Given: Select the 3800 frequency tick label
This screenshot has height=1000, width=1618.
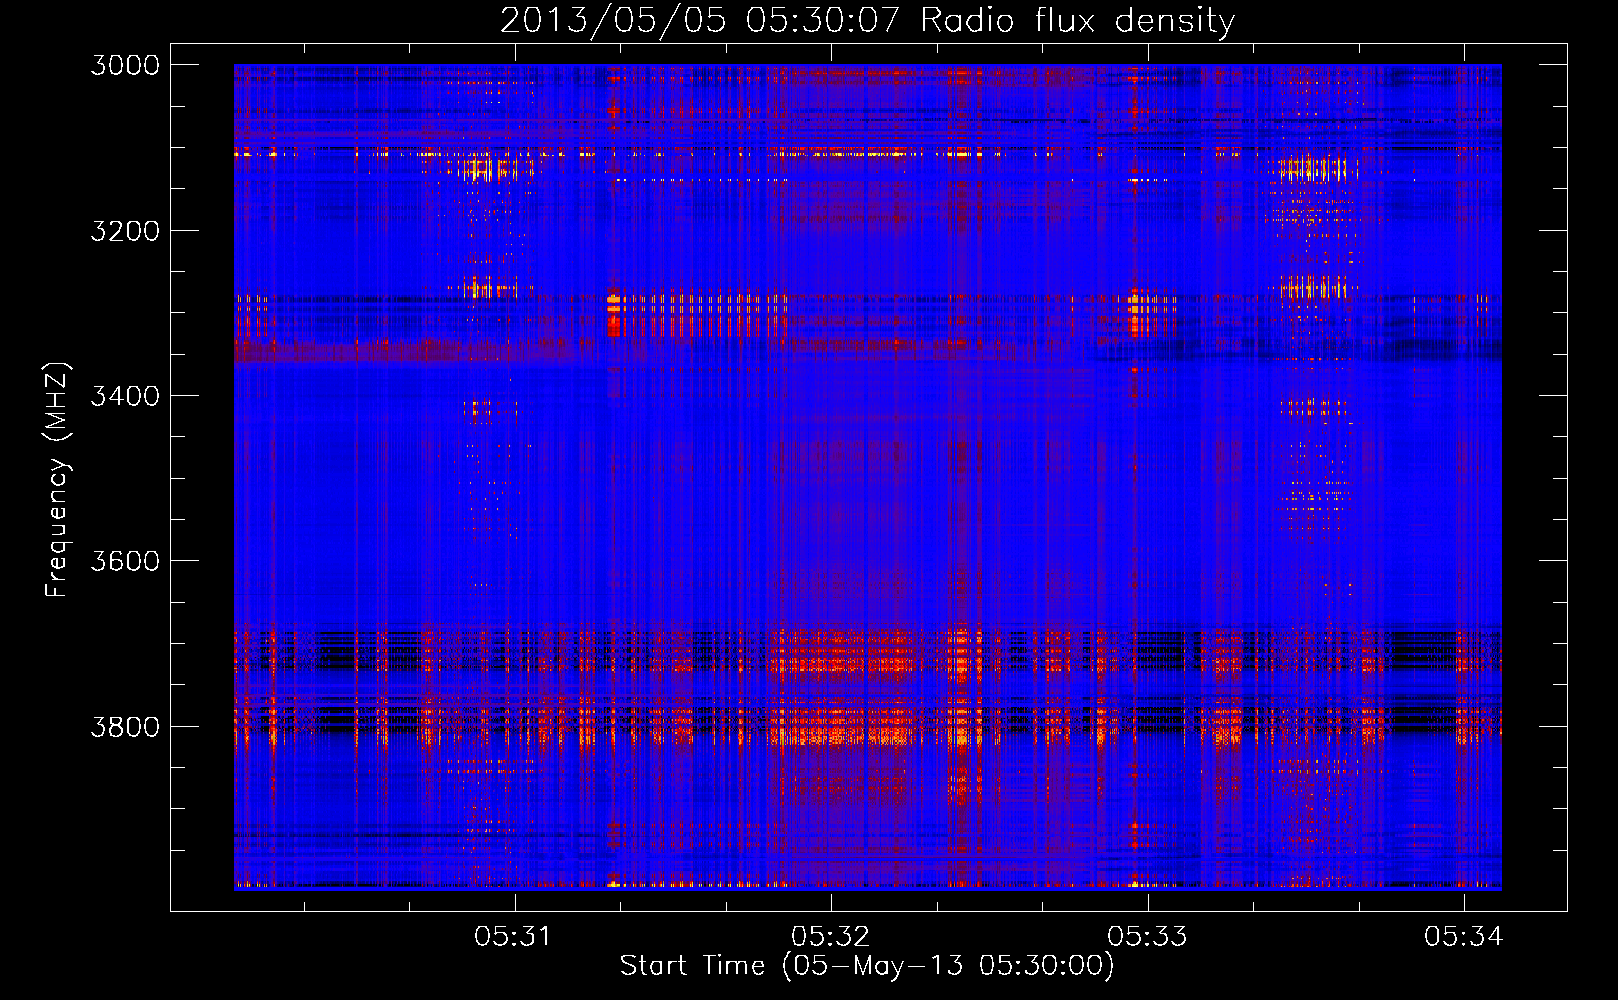Looking at the screenshot, I should pos(125,726).
